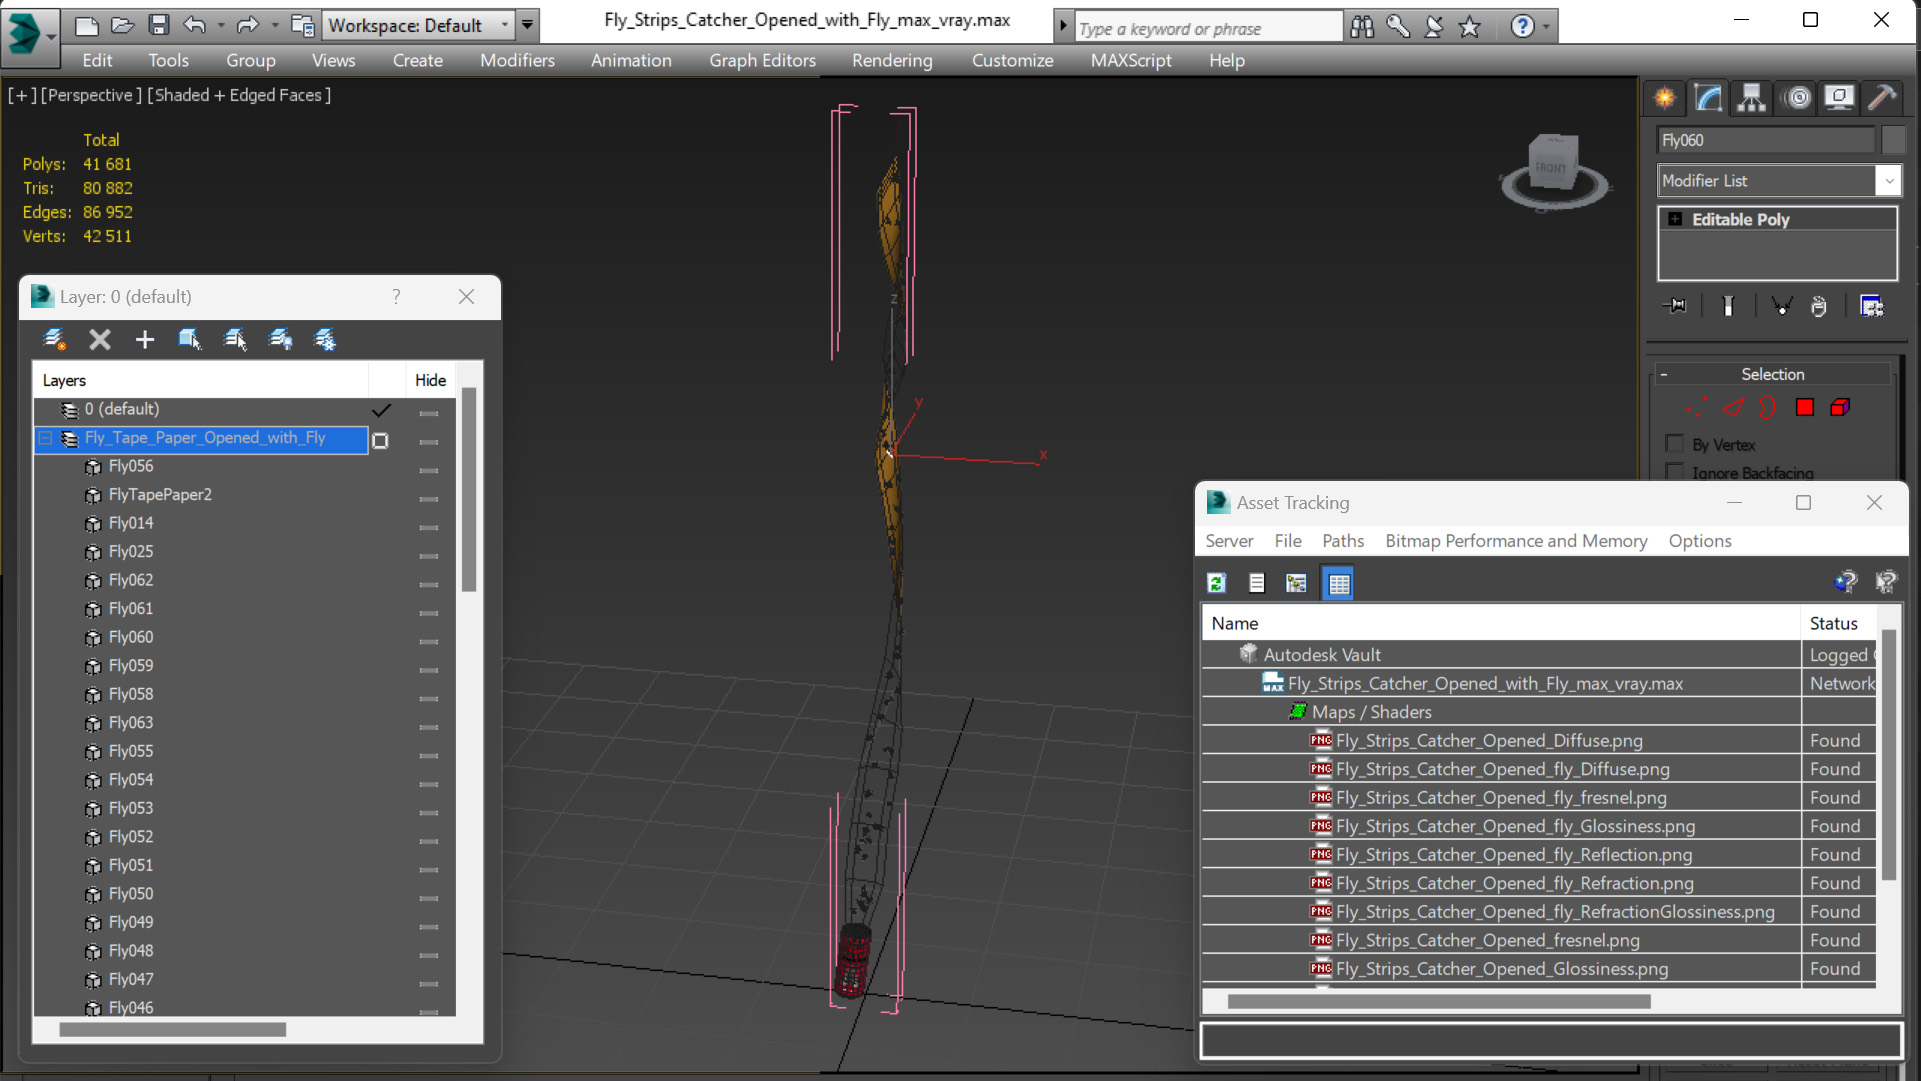The image size is (1921, 1081).
Task: Open the Modifier List dropdown
Action: [1888, 181]
